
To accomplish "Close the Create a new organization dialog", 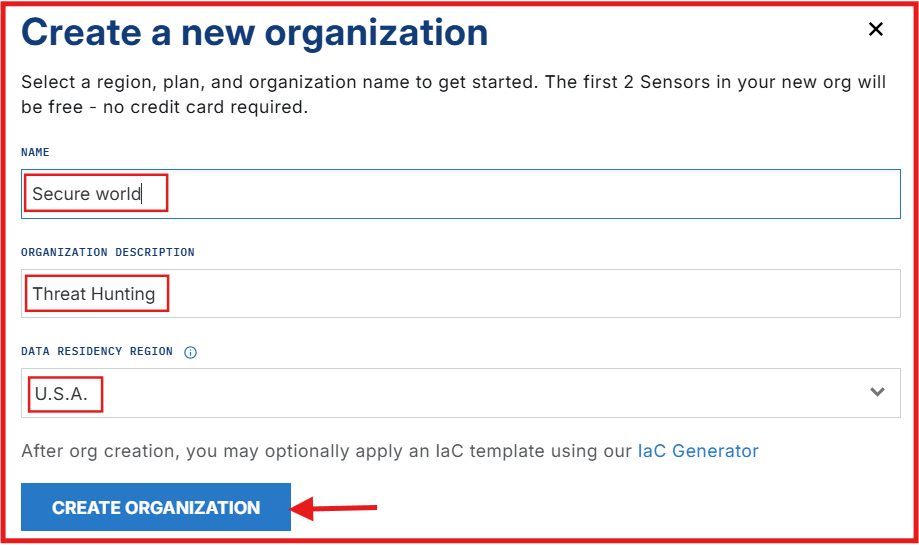I will coord(876,30).
